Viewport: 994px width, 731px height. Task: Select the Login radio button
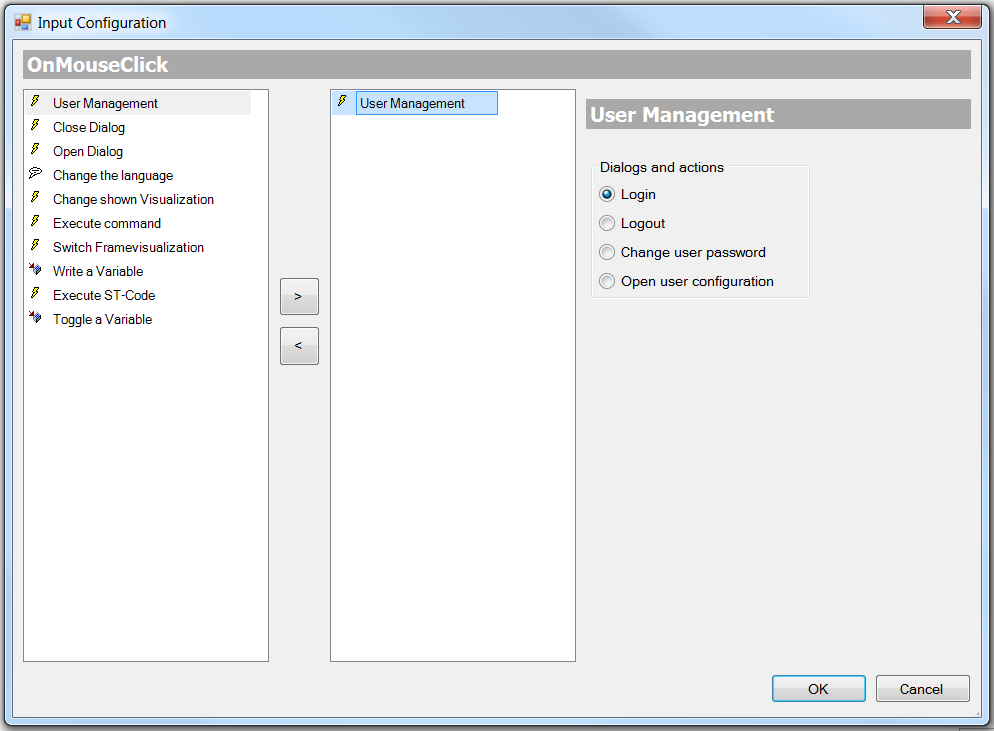607,194
